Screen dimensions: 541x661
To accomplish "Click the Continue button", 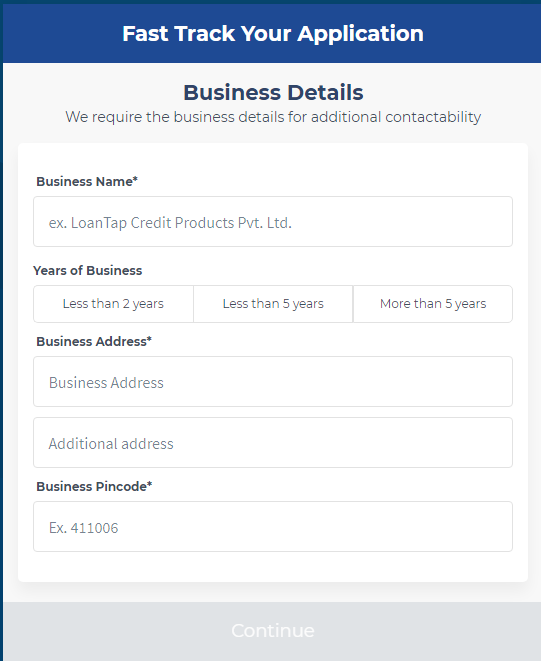I will click(x=272, y=631).
